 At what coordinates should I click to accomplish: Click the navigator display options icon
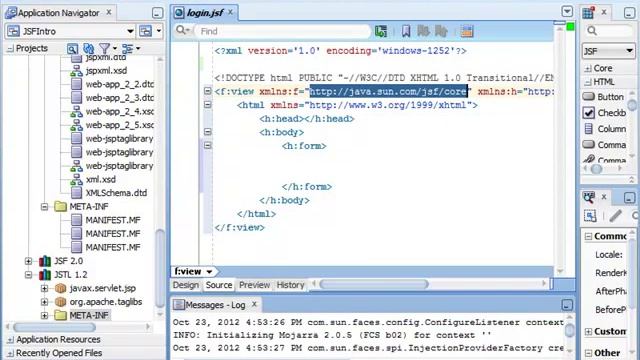pyautogui.click(x=128, y=49)
